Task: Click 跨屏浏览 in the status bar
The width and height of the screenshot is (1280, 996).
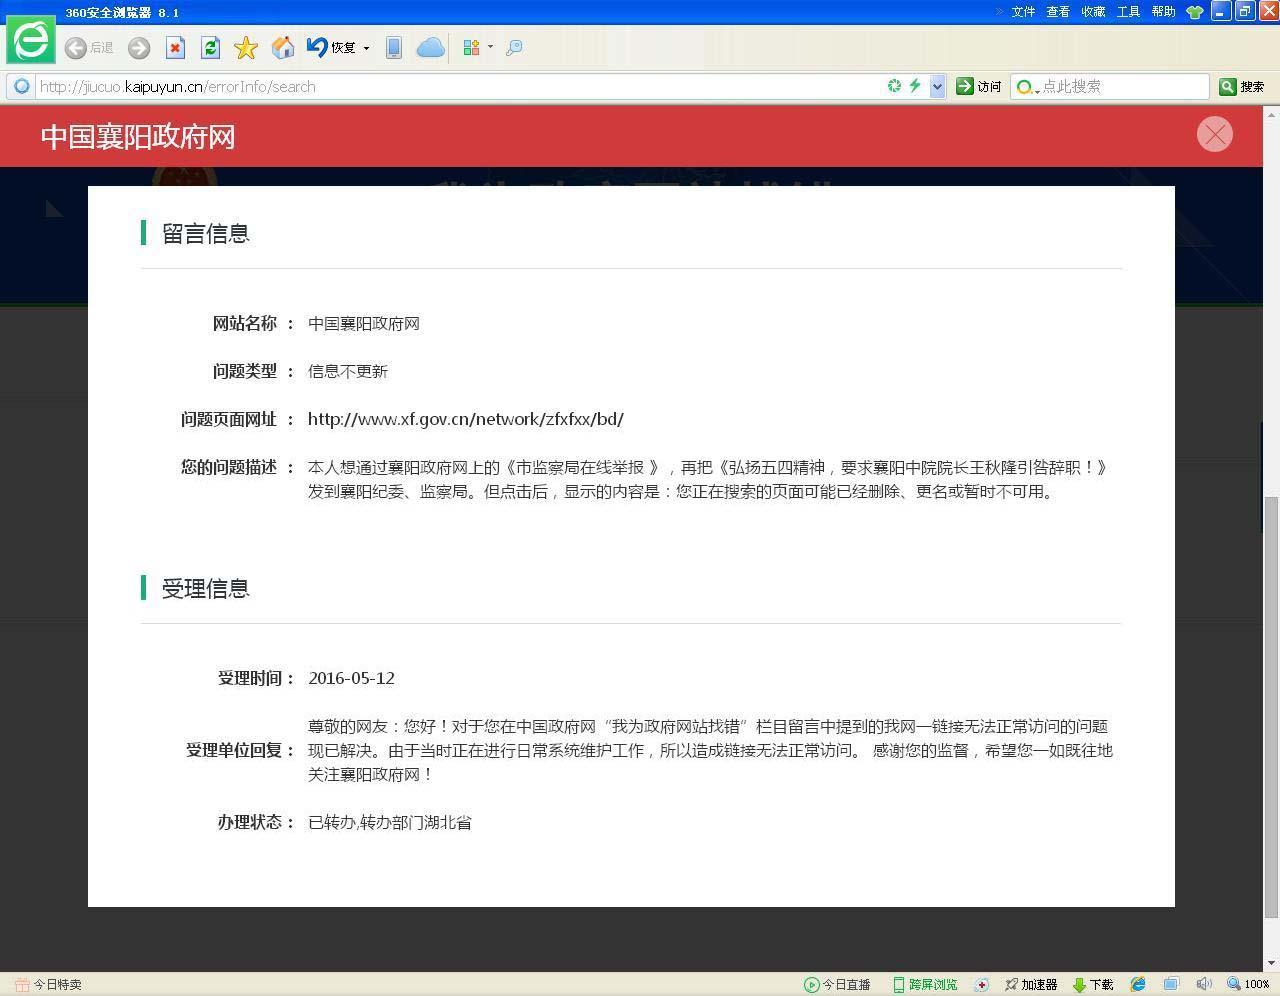Action: 925,985
